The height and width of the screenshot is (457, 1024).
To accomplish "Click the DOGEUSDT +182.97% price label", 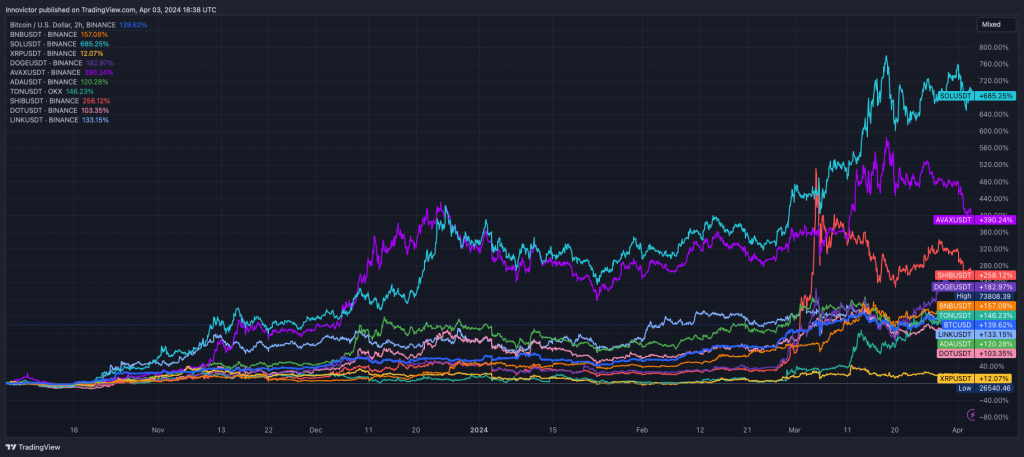I will point(974,287).
